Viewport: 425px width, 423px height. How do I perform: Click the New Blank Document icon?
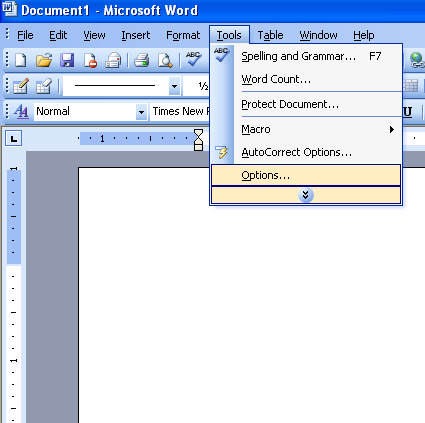[x=21, y=60]
